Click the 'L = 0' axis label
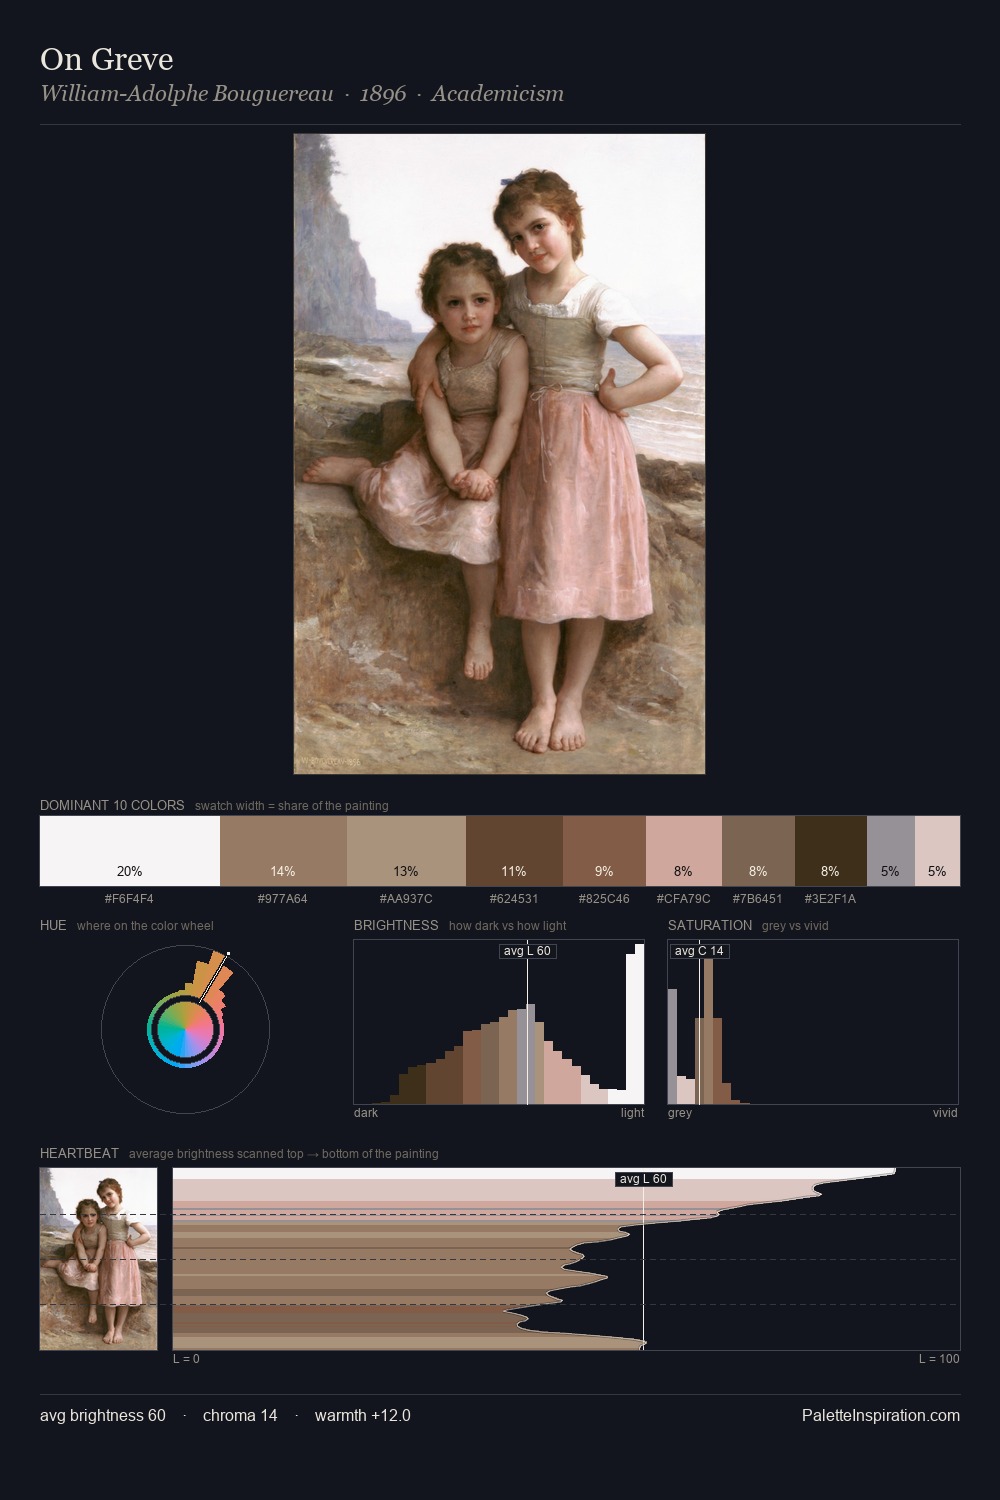Screen dimensions: 1000x1500 186,1359
